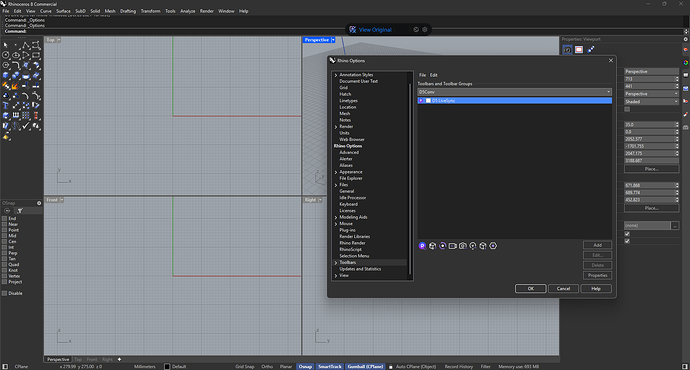
Task: Open the viewport camera properties icon
Action: tap(568, 50)
